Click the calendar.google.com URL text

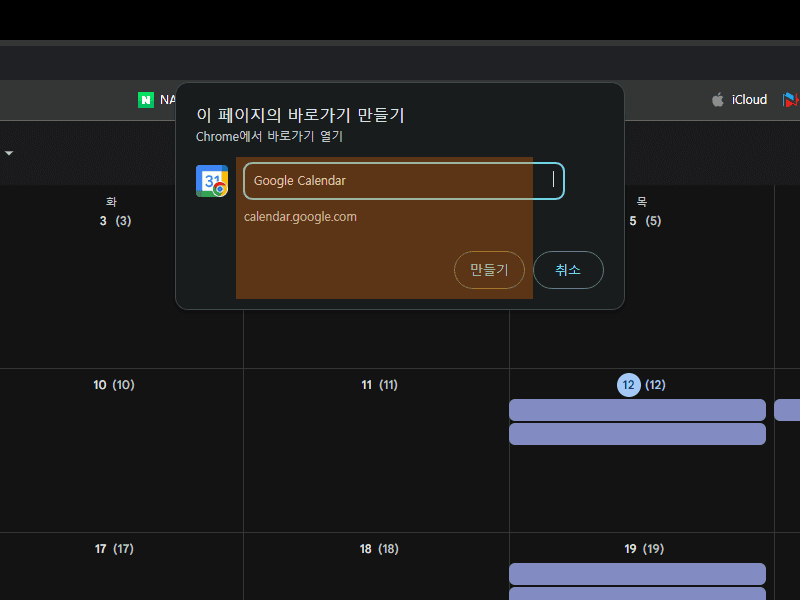tap(300, 217)
